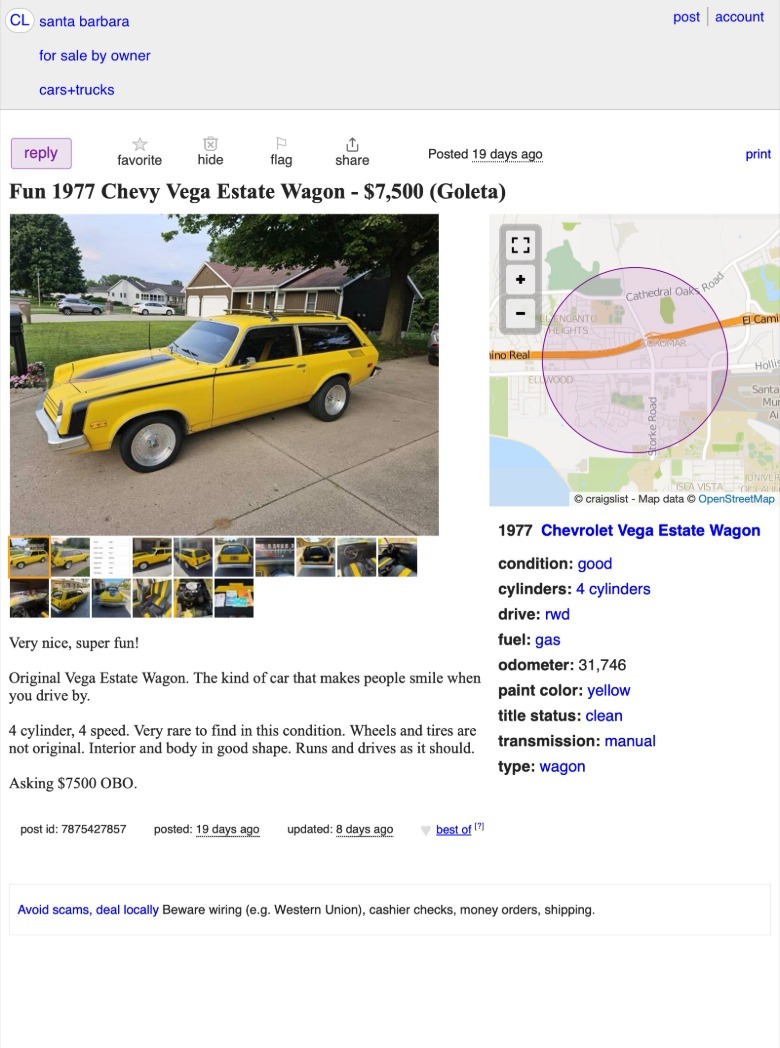Expand the map to fullscreen

(521, 245)
